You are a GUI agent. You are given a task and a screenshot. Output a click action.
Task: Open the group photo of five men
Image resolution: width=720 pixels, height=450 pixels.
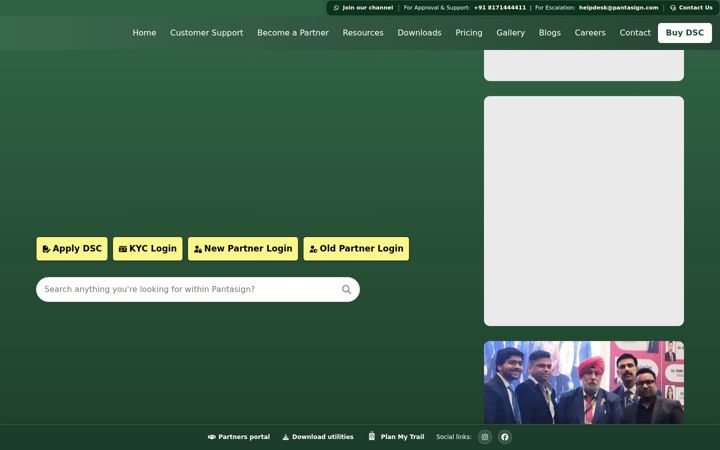(584, 382)
